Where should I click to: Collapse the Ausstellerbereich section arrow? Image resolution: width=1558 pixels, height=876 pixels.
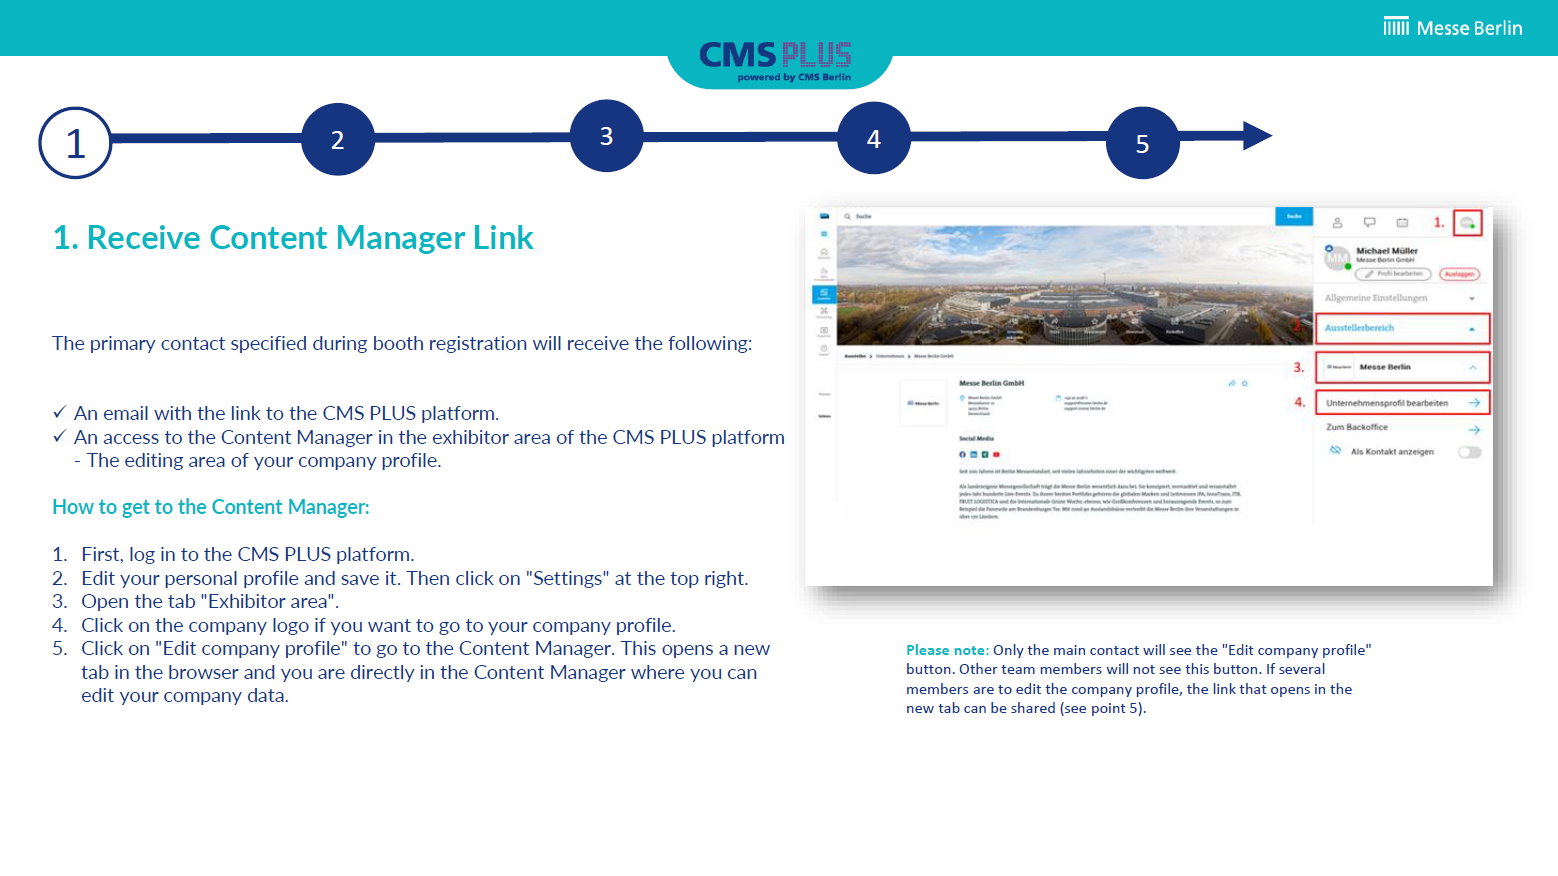pos(1472,329)
